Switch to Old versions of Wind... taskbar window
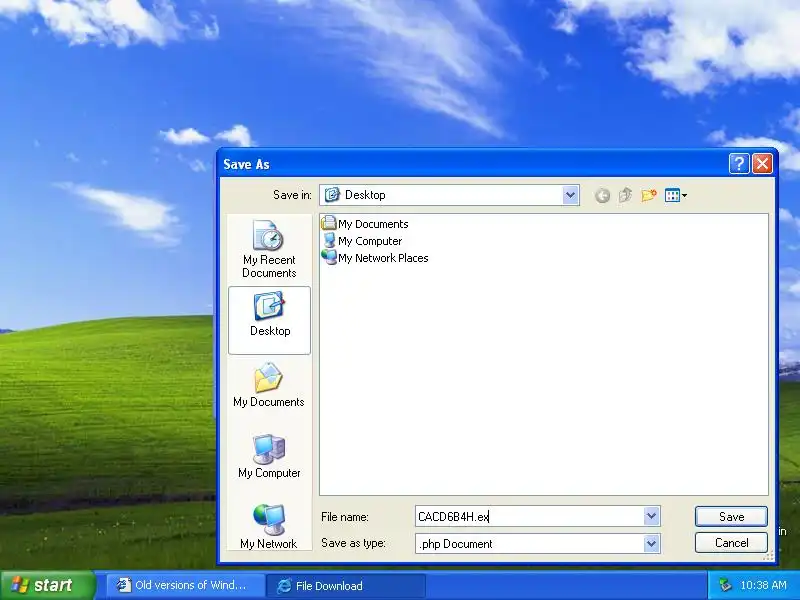The image size is (800, 600). click(x=186, y=585)
